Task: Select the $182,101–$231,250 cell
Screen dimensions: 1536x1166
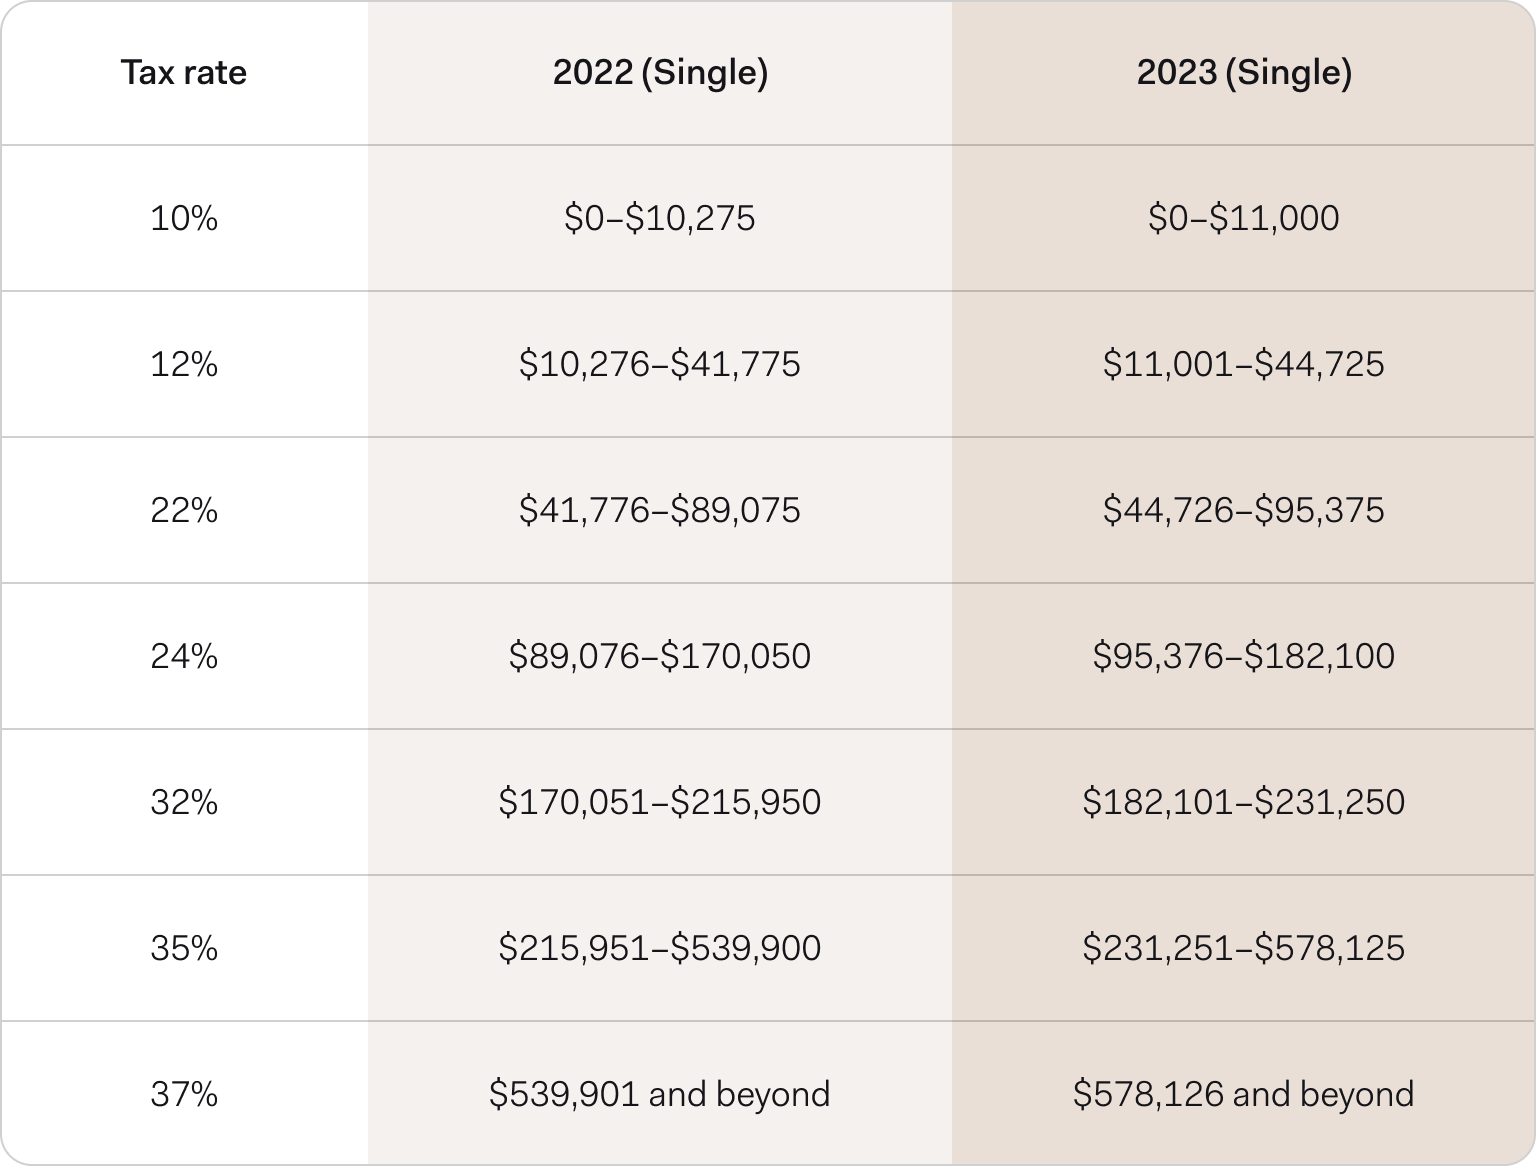Action: 1244,802
